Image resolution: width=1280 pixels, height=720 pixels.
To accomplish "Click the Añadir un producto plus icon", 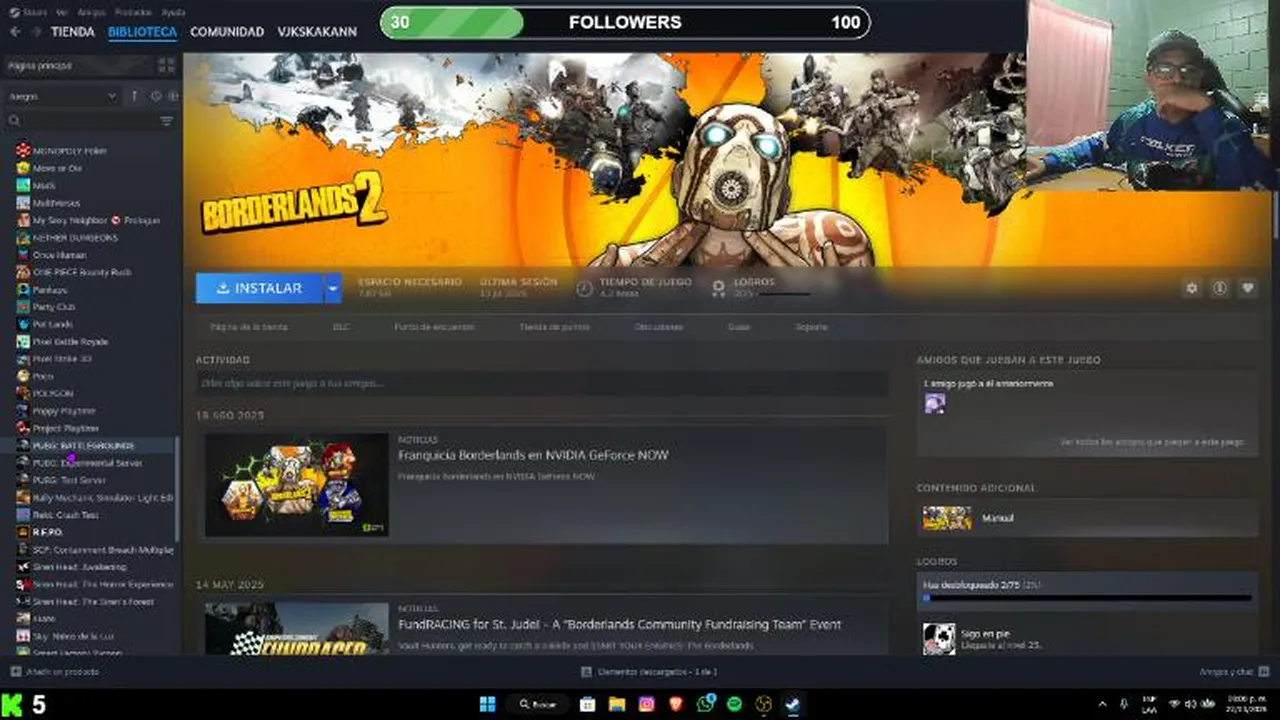I will pos(15,672).
